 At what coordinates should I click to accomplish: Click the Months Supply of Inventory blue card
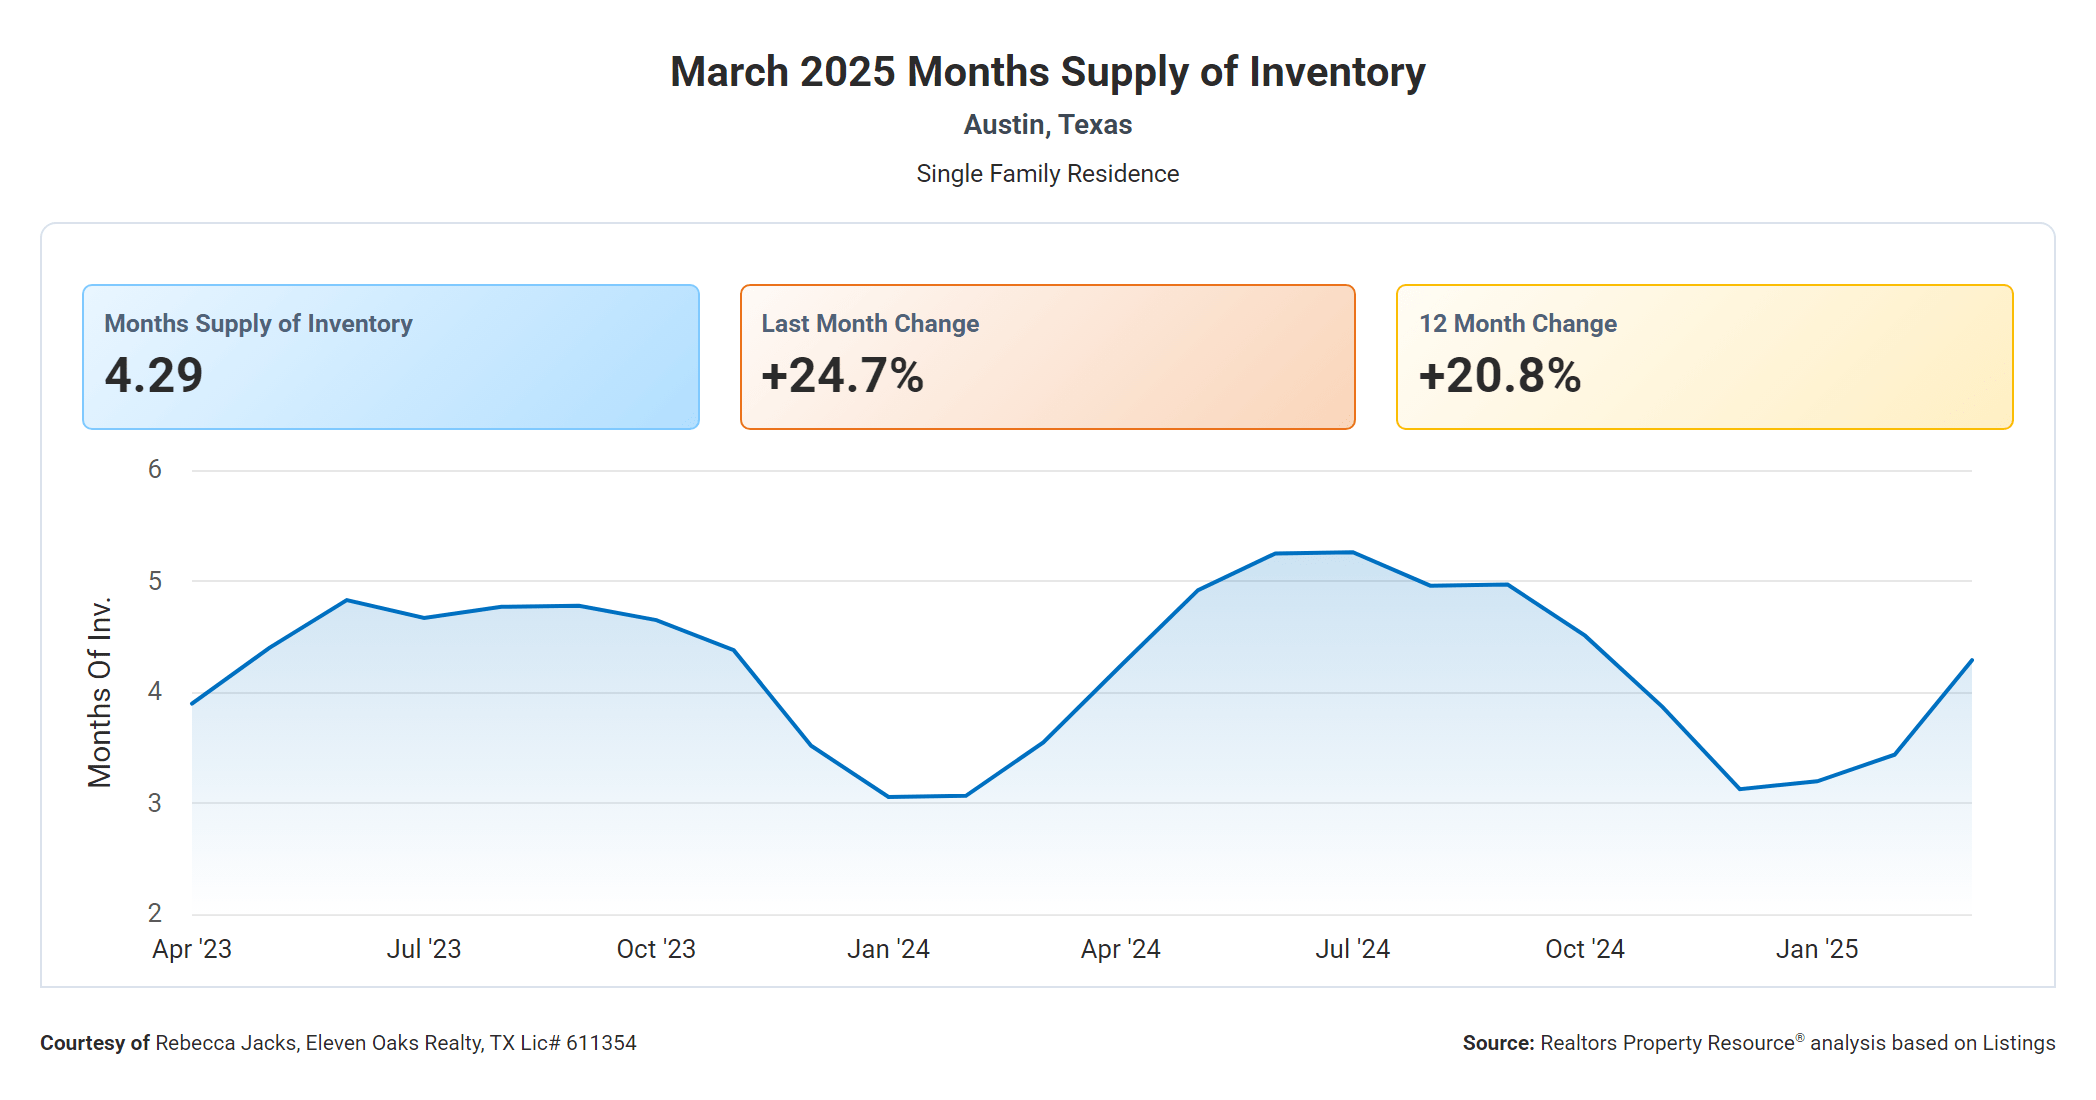pos(390,357)
